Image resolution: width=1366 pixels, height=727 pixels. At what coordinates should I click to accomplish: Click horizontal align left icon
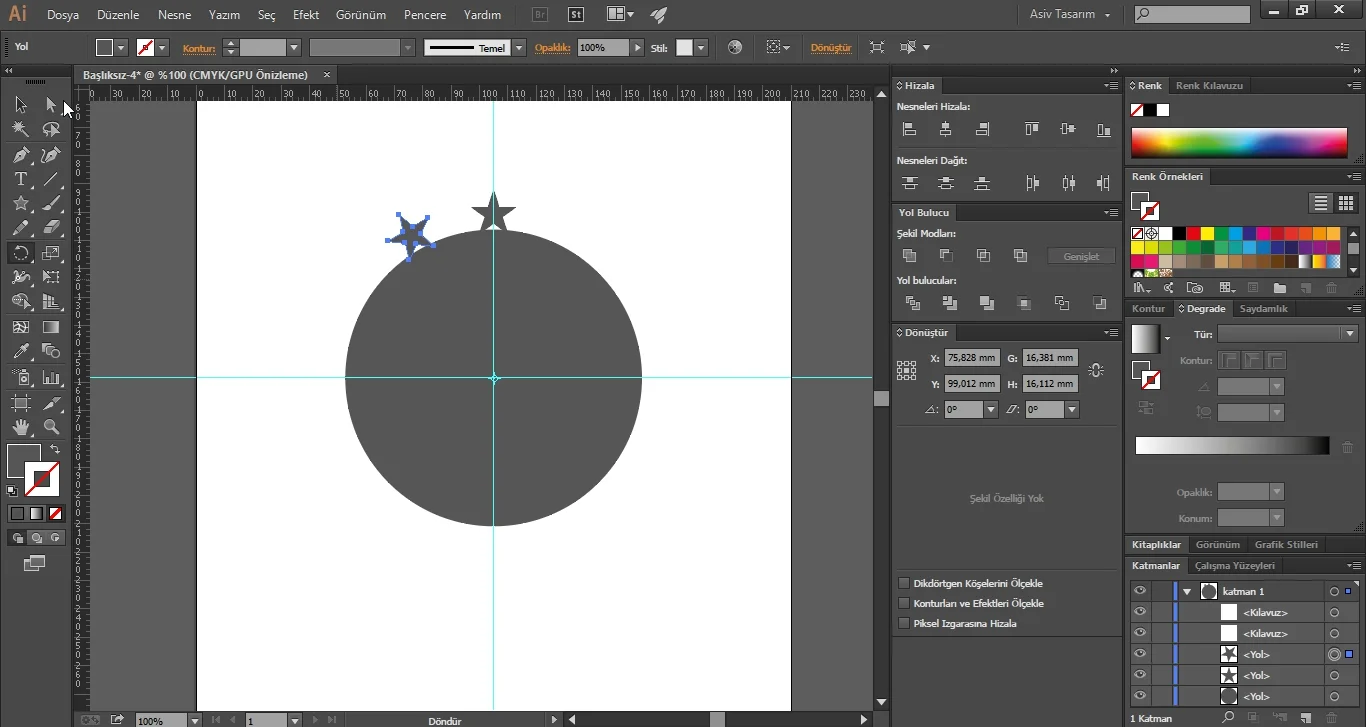tap(909, 129)
